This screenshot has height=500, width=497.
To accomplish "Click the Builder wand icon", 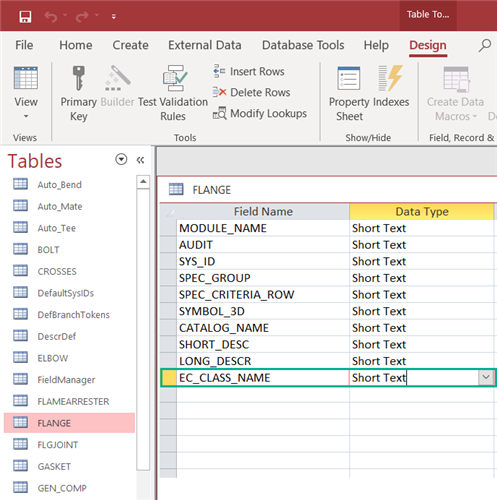I will pyautogui.click(x=117, y=79).
